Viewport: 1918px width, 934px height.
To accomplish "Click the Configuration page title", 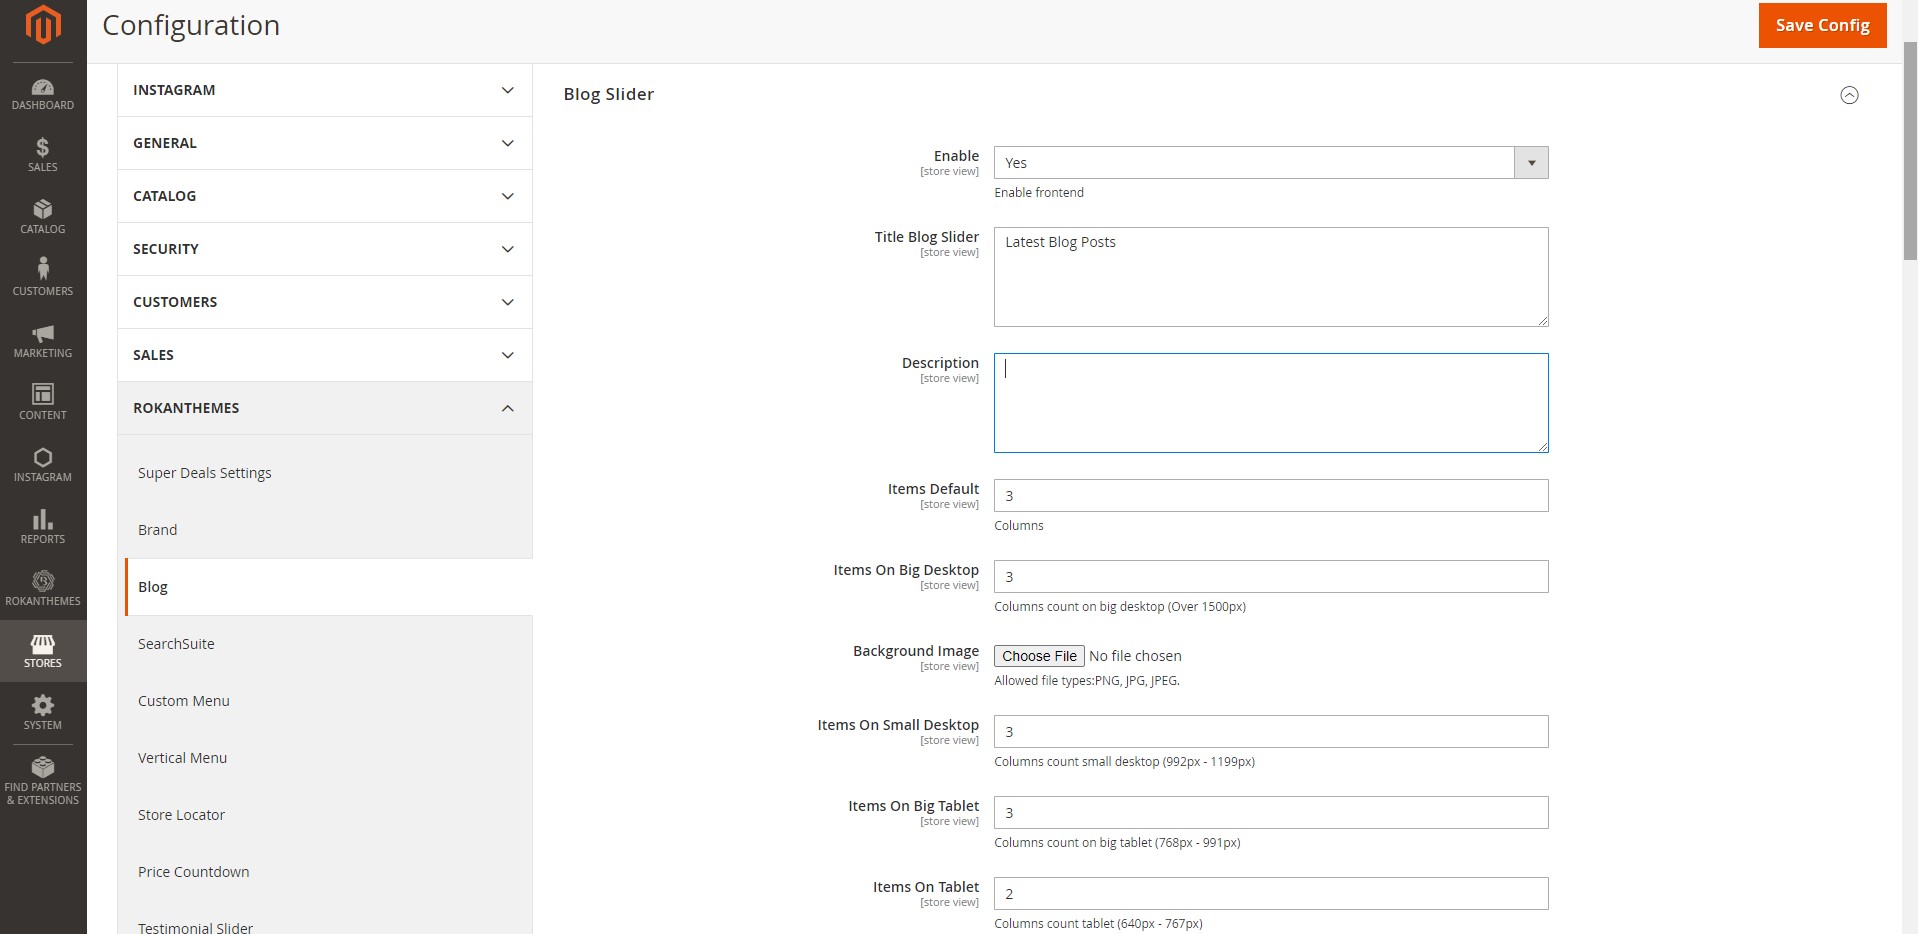I will (191, 25).
